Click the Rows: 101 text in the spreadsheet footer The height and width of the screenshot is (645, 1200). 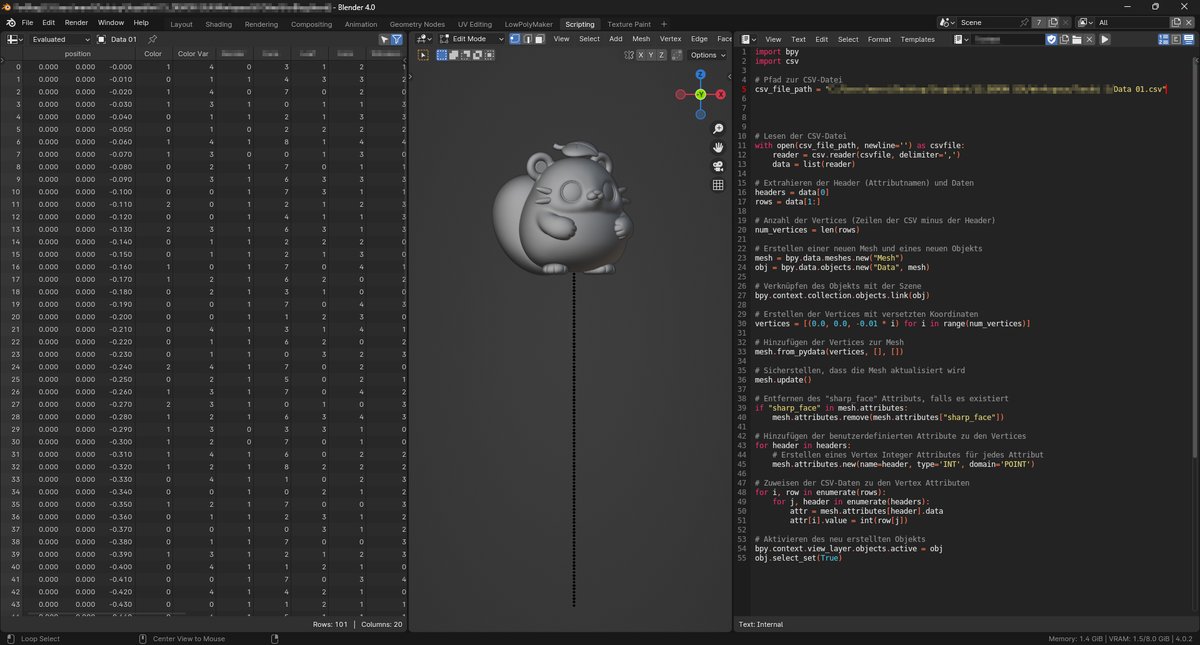331,625
